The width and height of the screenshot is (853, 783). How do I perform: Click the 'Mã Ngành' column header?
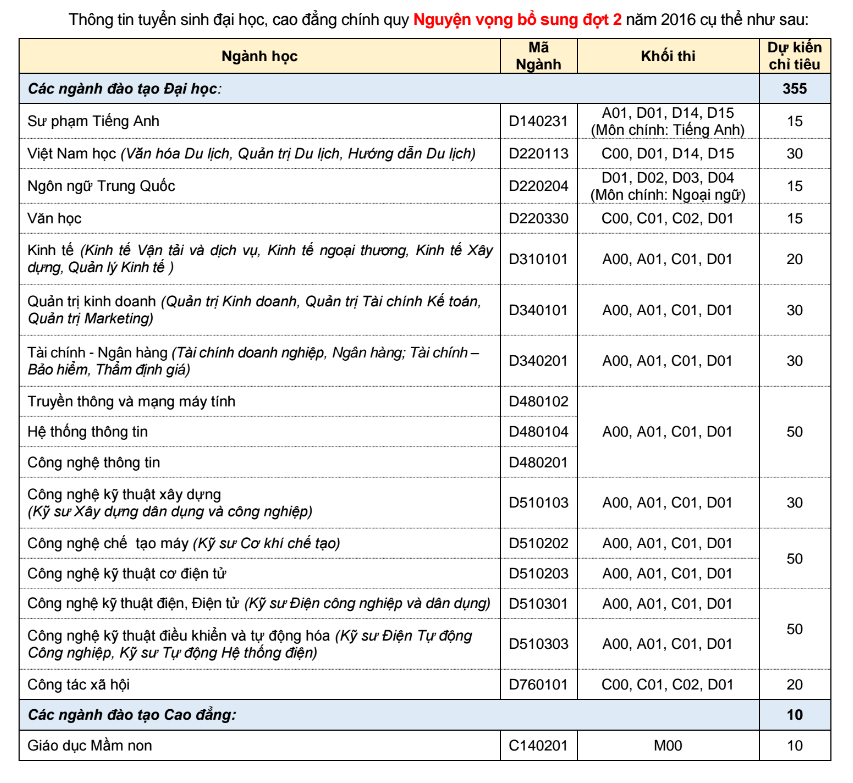[x=539, y=56]
